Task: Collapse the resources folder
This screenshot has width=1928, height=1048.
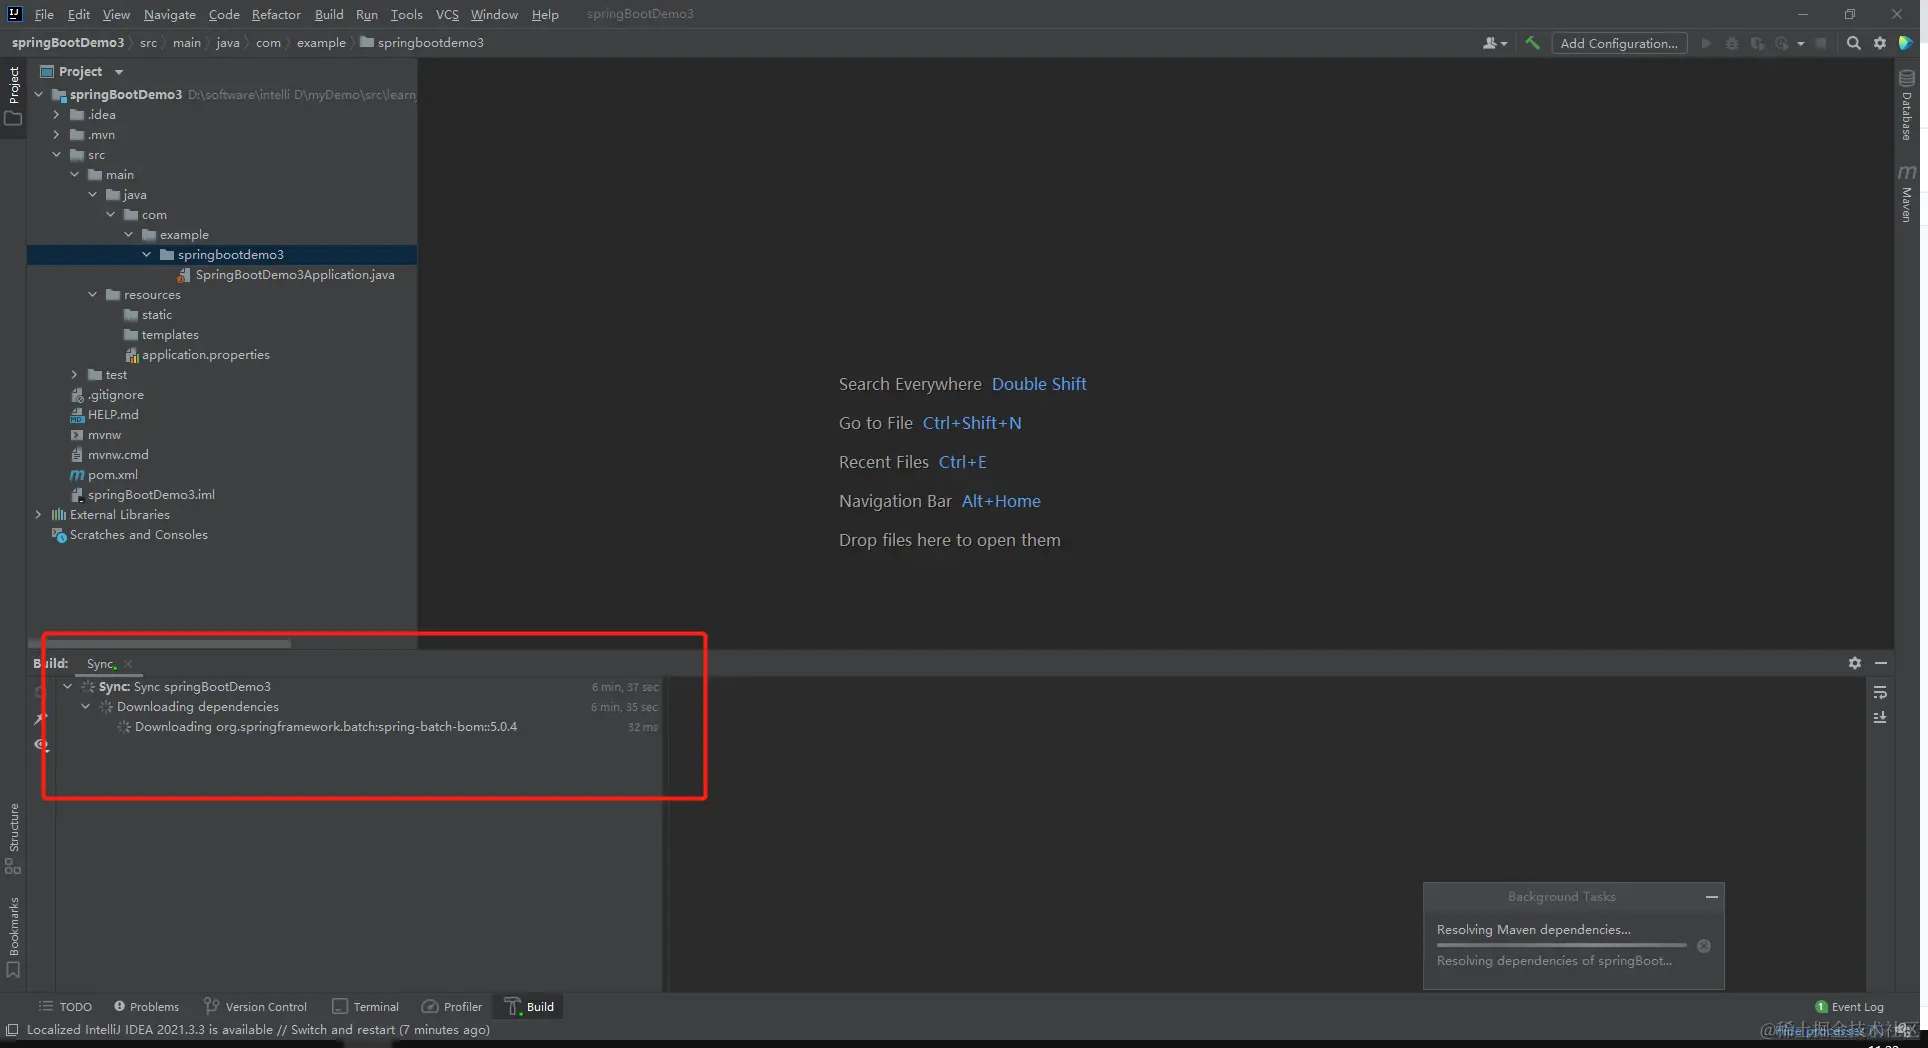Action: pyautogui.click(x=92, y=295)
